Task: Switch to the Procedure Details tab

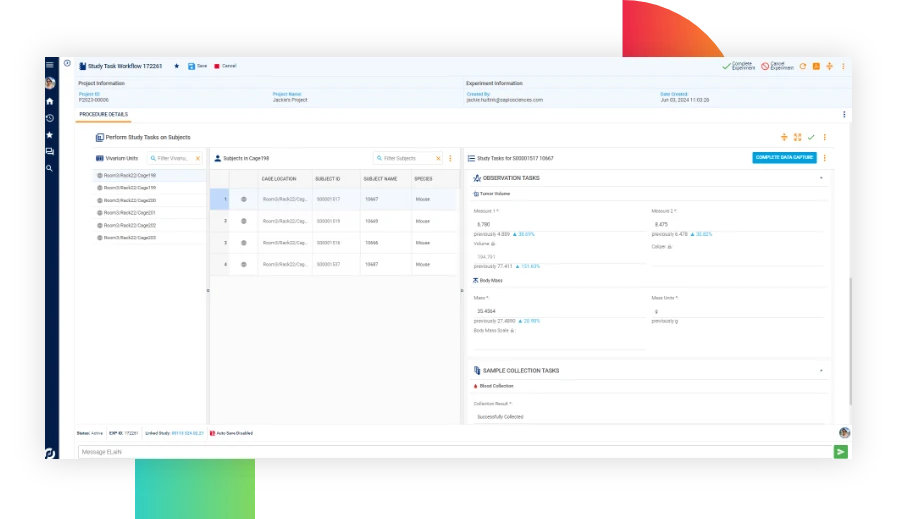Action: 103,115
